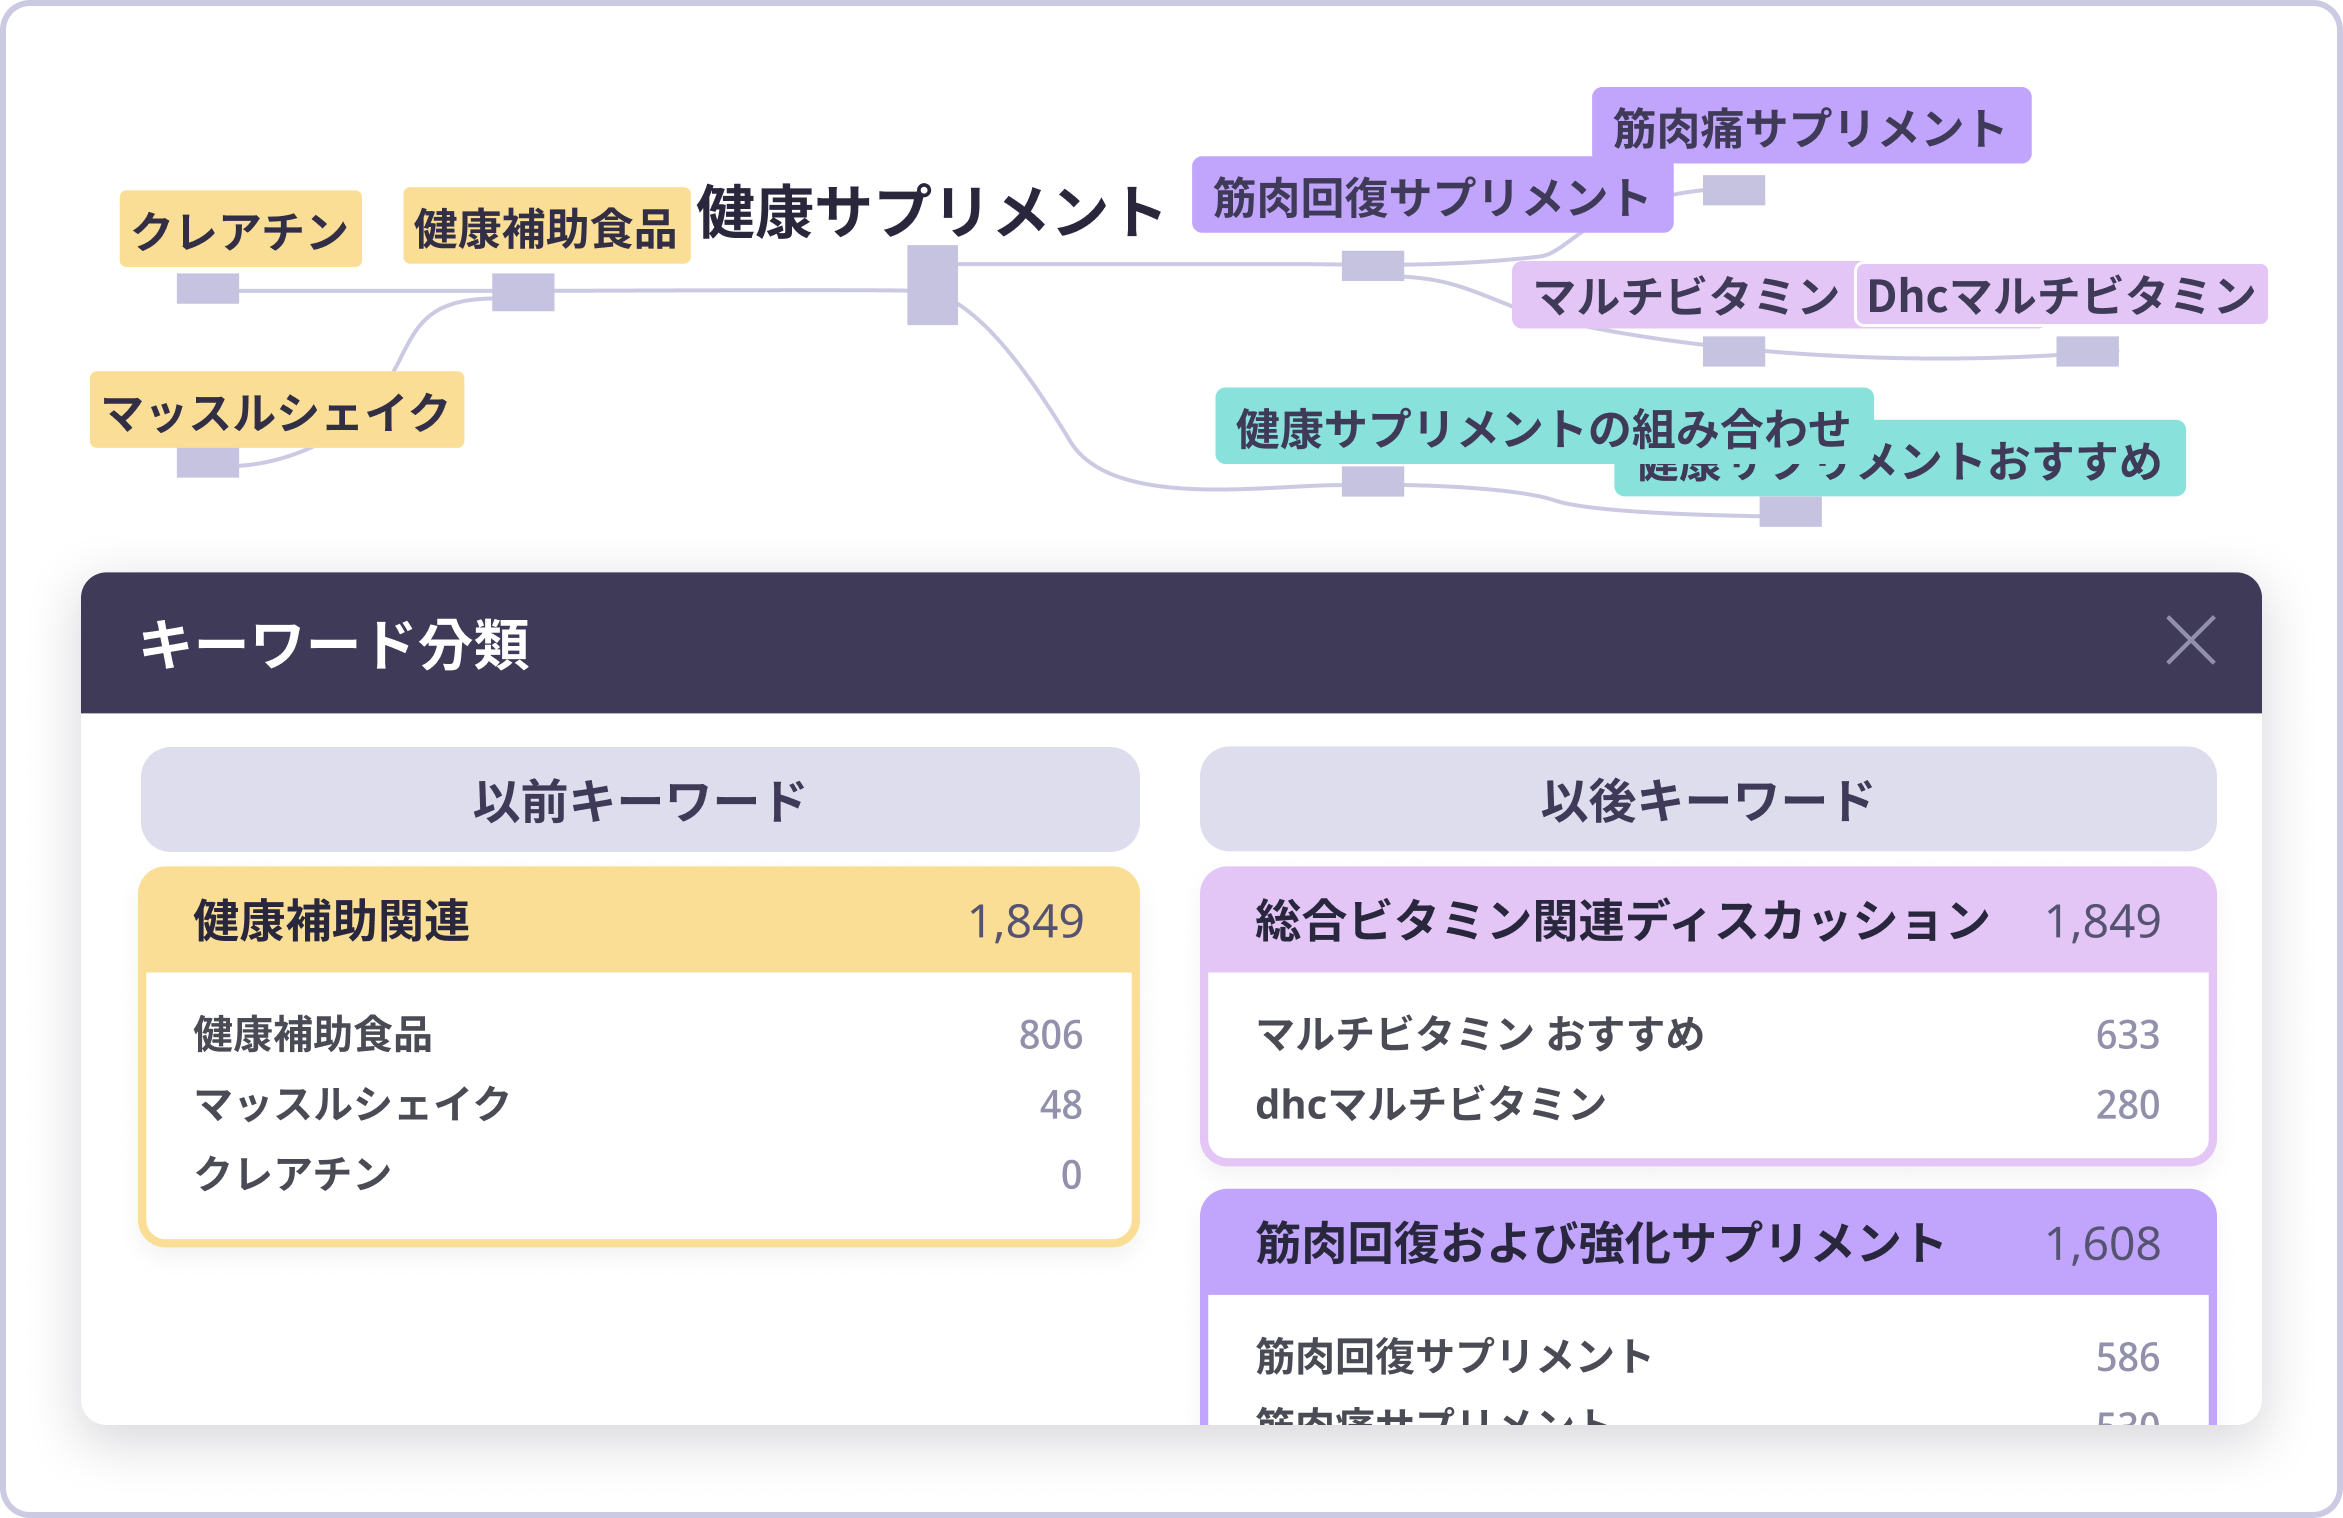Click the 健康補助食品 node tag
The height and width of the screenshot is (1518, 2343).
pos(546,227)
